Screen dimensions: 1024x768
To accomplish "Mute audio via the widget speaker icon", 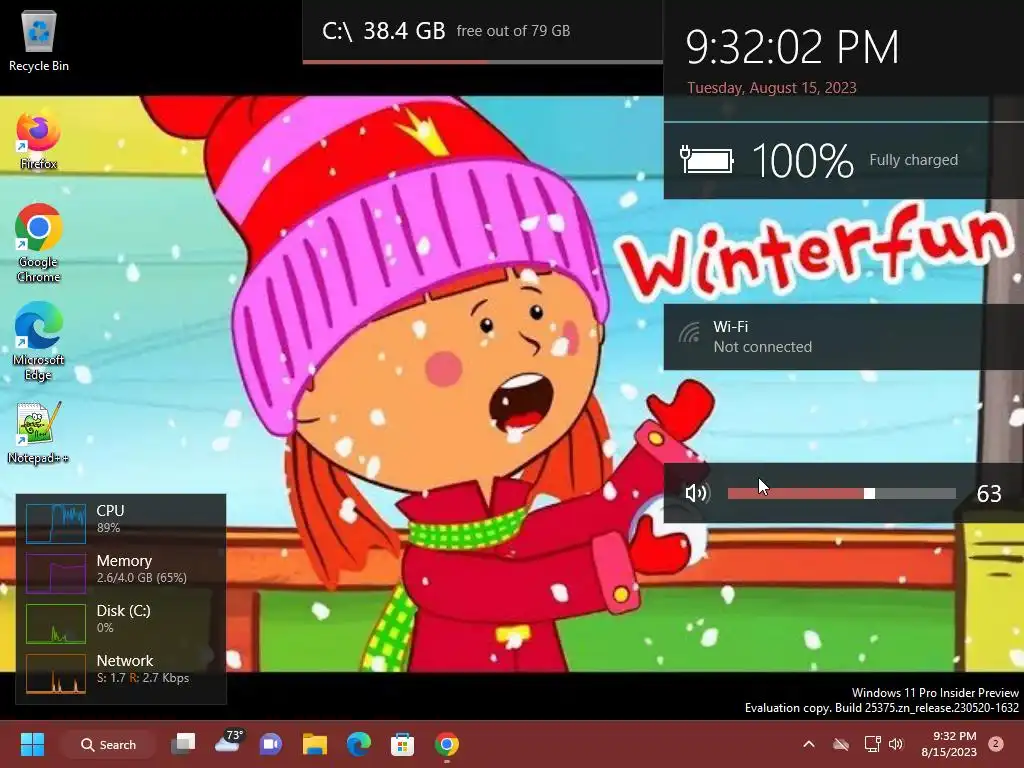I will [696, 493].
